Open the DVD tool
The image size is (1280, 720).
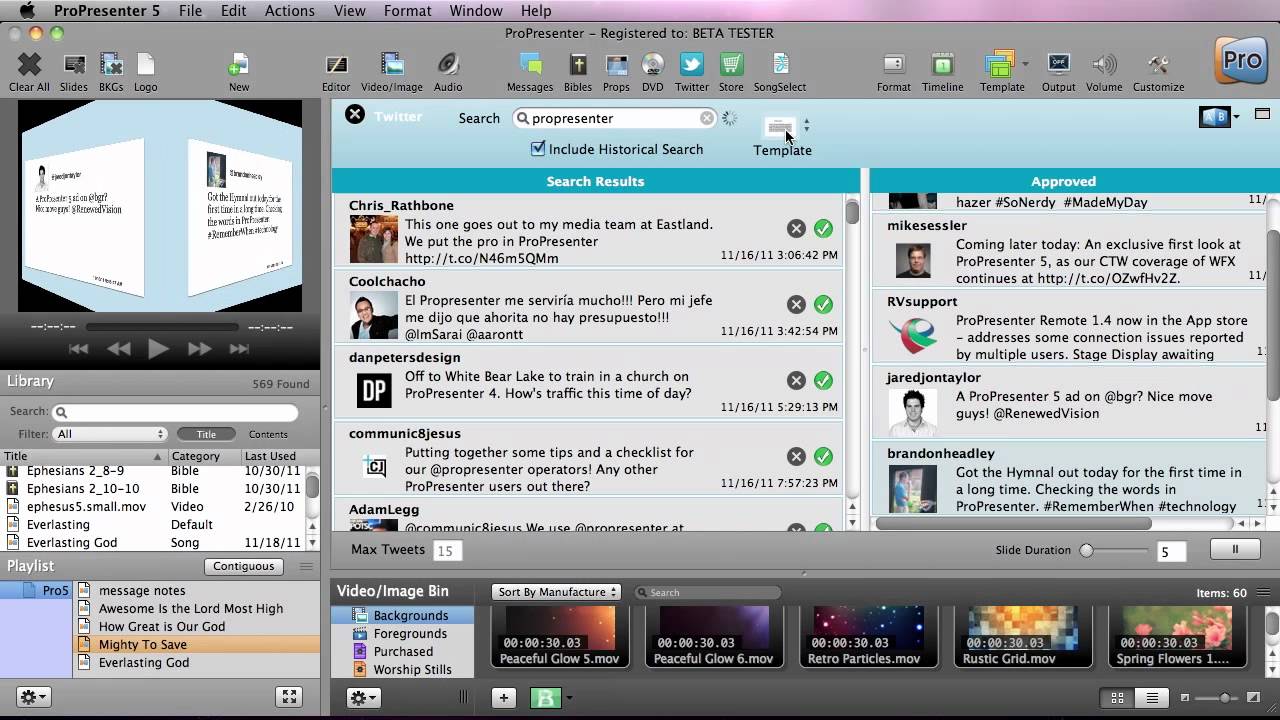[653, 66]
